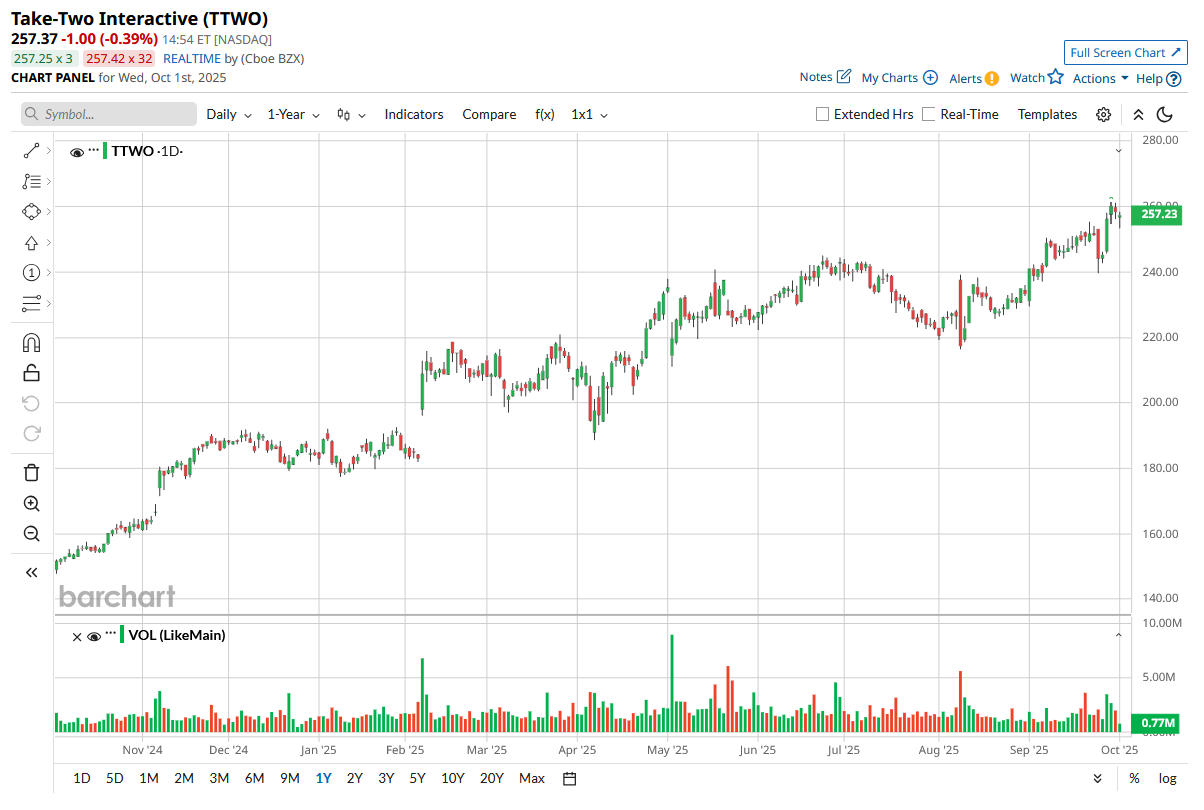Image resolution: width=1204 pixels, height=810 pixels.
Task: Select the Max time range
Action: (532, 778)
